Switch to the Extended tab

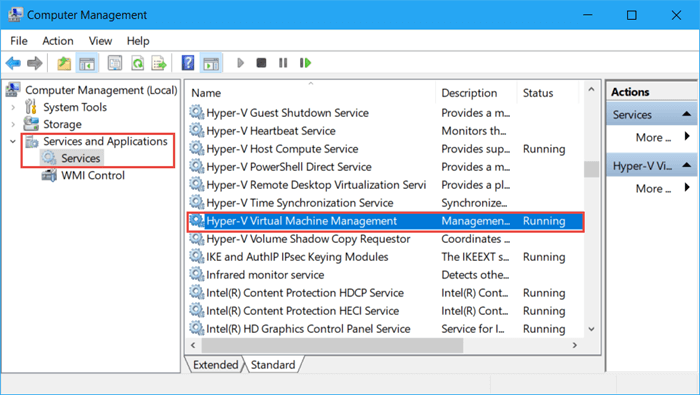[216, 365]
